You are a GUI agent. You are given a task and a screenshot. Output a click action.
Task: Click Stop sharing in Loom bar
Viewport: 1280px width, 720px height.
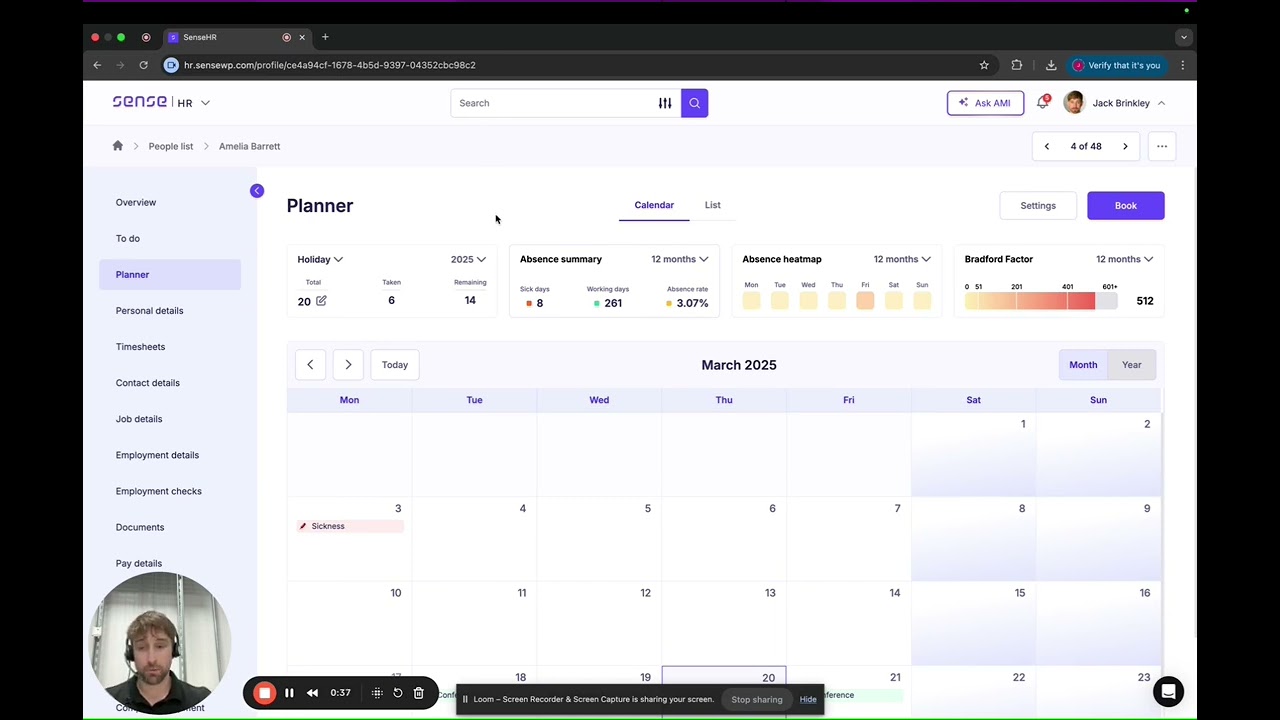tap(757, 699)
